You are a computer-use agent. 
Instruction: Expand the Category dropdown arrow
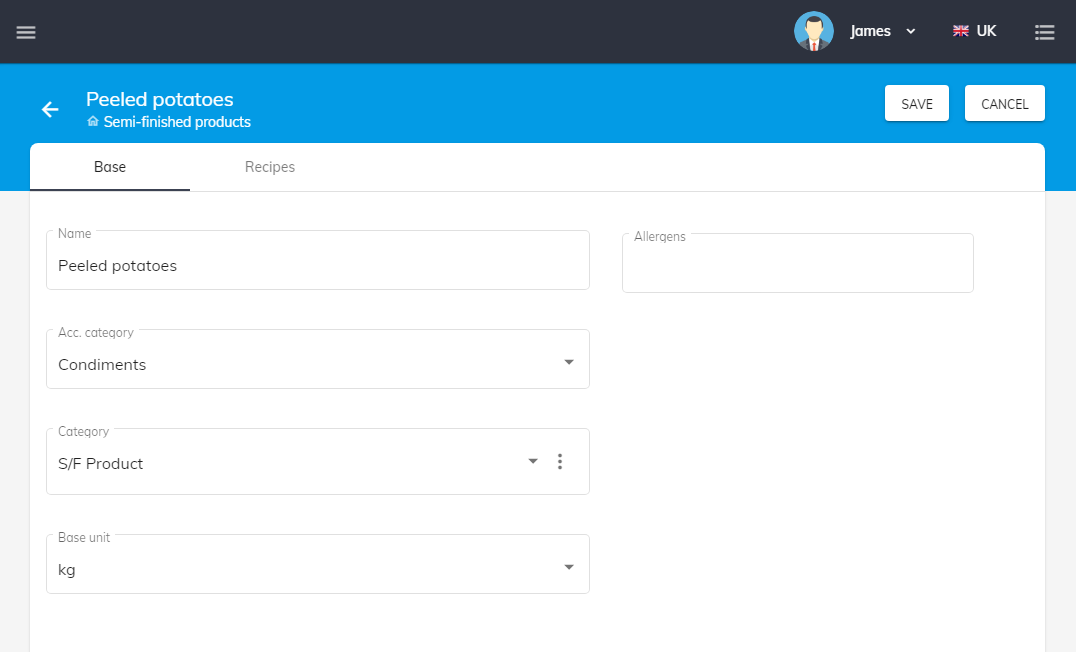click(x=533, y=461)
